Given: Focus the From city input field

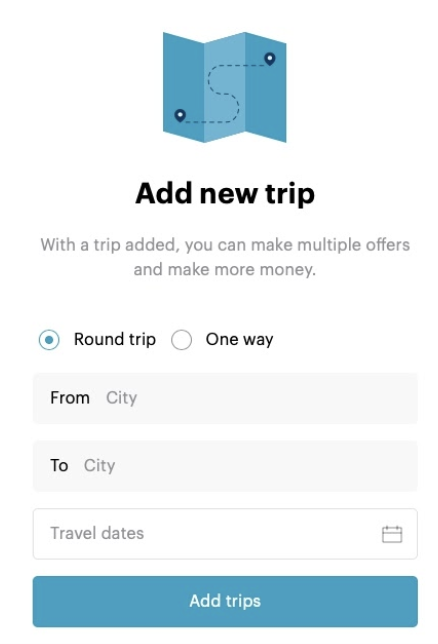Looking at the screenshot, I should click(225, 398).
